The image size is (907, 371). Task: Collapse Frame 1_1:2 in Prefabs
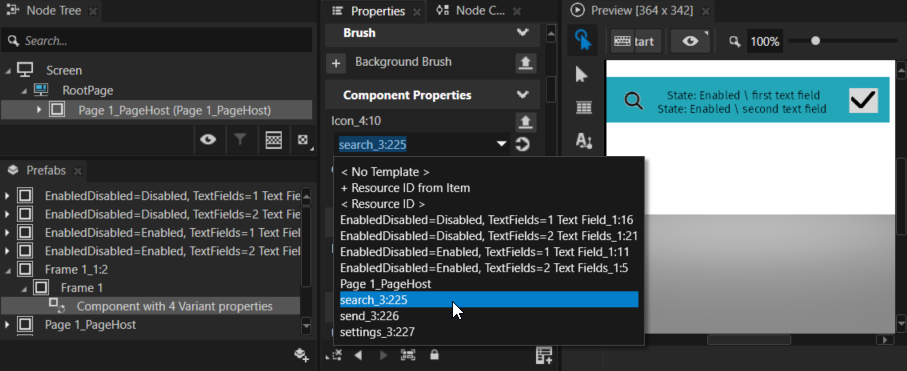8,270
